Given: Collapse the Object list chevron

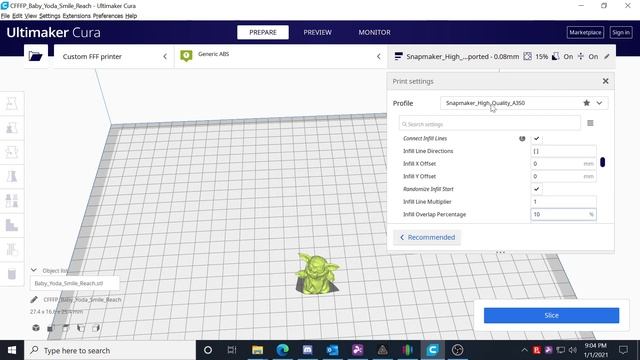Looking at the screenshot, I should point(34,270).
